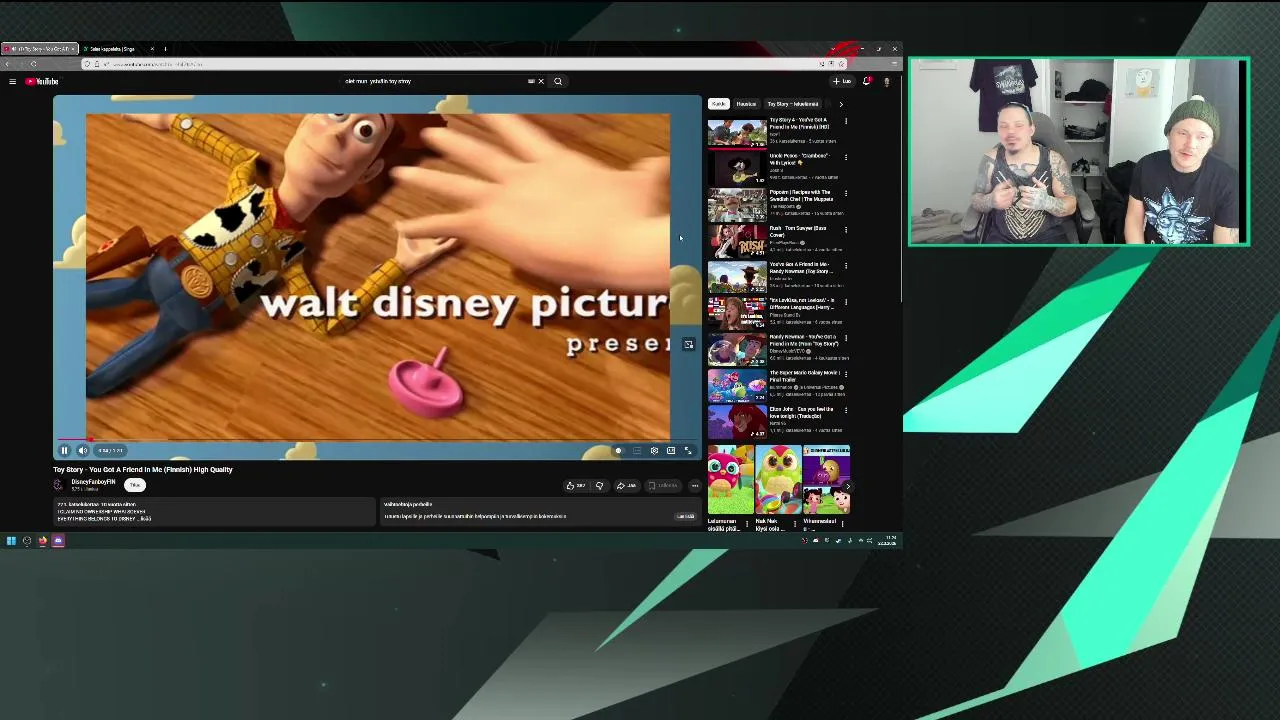Viewport: 1280px width, 720px height.
Task: Open the first owl Shorts thumbnail
Action: pyautogui.click(x=729, y=479)
